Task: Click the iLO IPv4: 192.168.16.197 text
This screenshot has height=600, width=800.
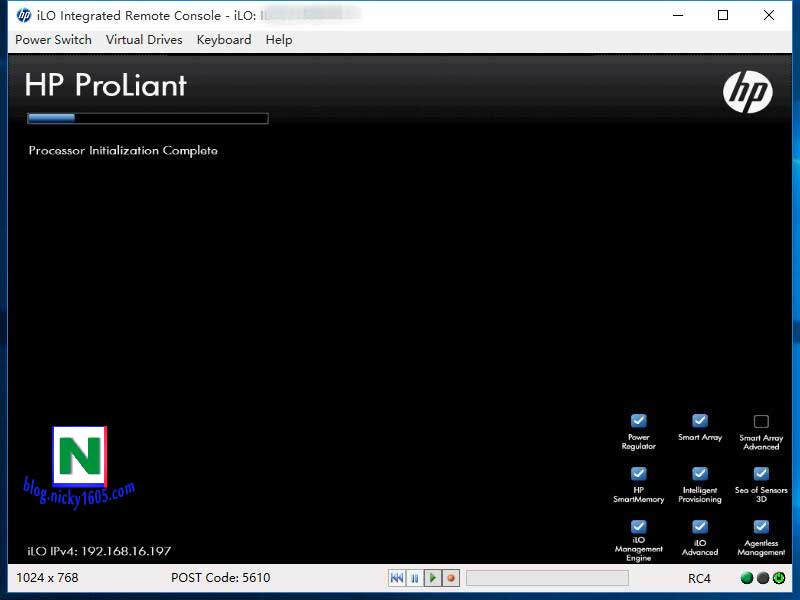Action: point(99,551)
